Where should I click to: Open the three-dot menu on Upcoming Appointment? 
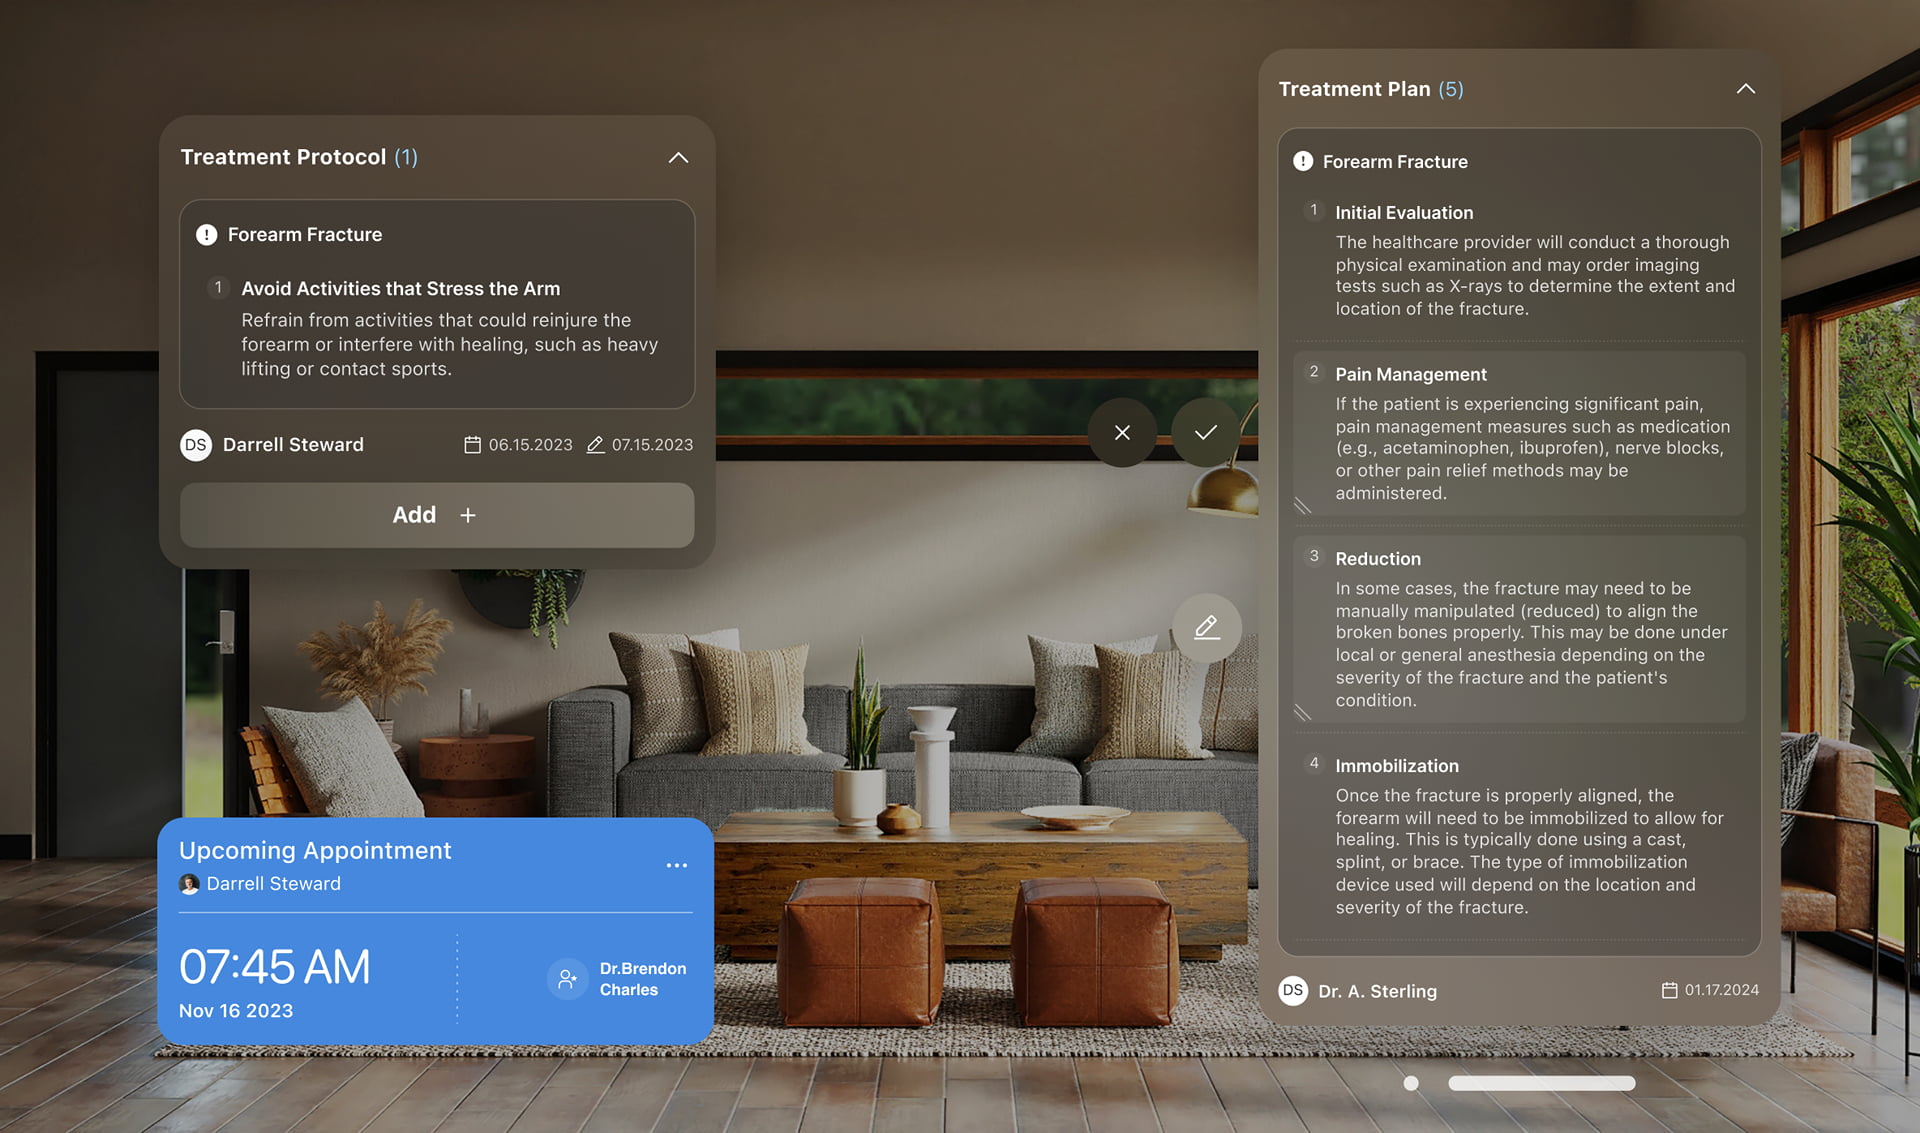coord(676,865)
